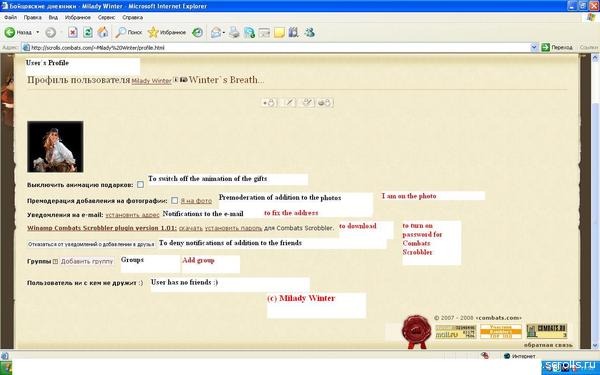This screenshot has height=375, width=600.
Task: Toggle Премодерация добавления на фотографии checkbox
Action: click(x=174, y=201)
